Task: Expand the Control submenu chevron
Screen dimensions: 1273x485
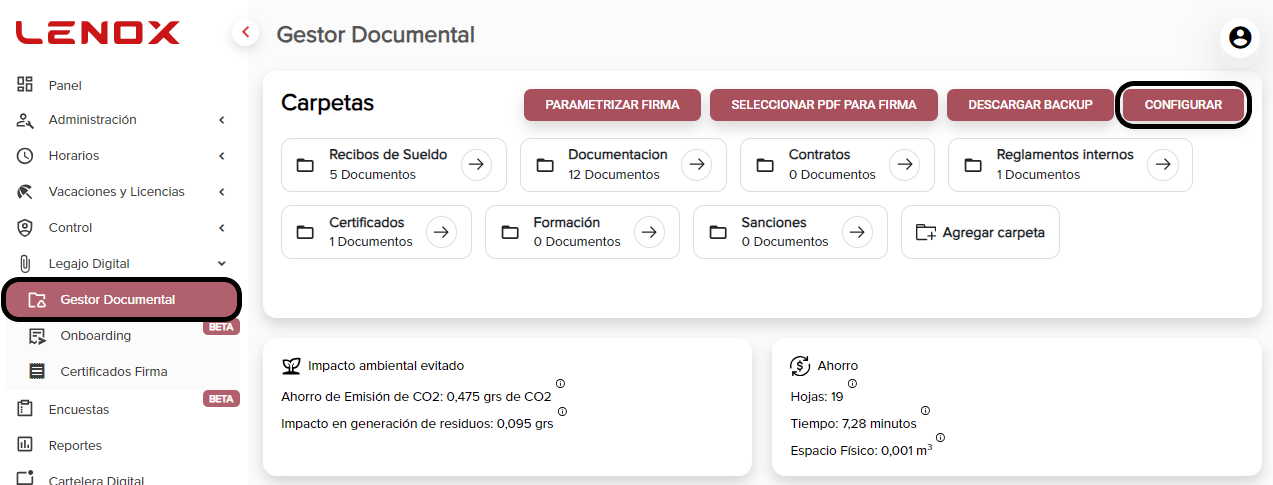Action: click(221, 228)
